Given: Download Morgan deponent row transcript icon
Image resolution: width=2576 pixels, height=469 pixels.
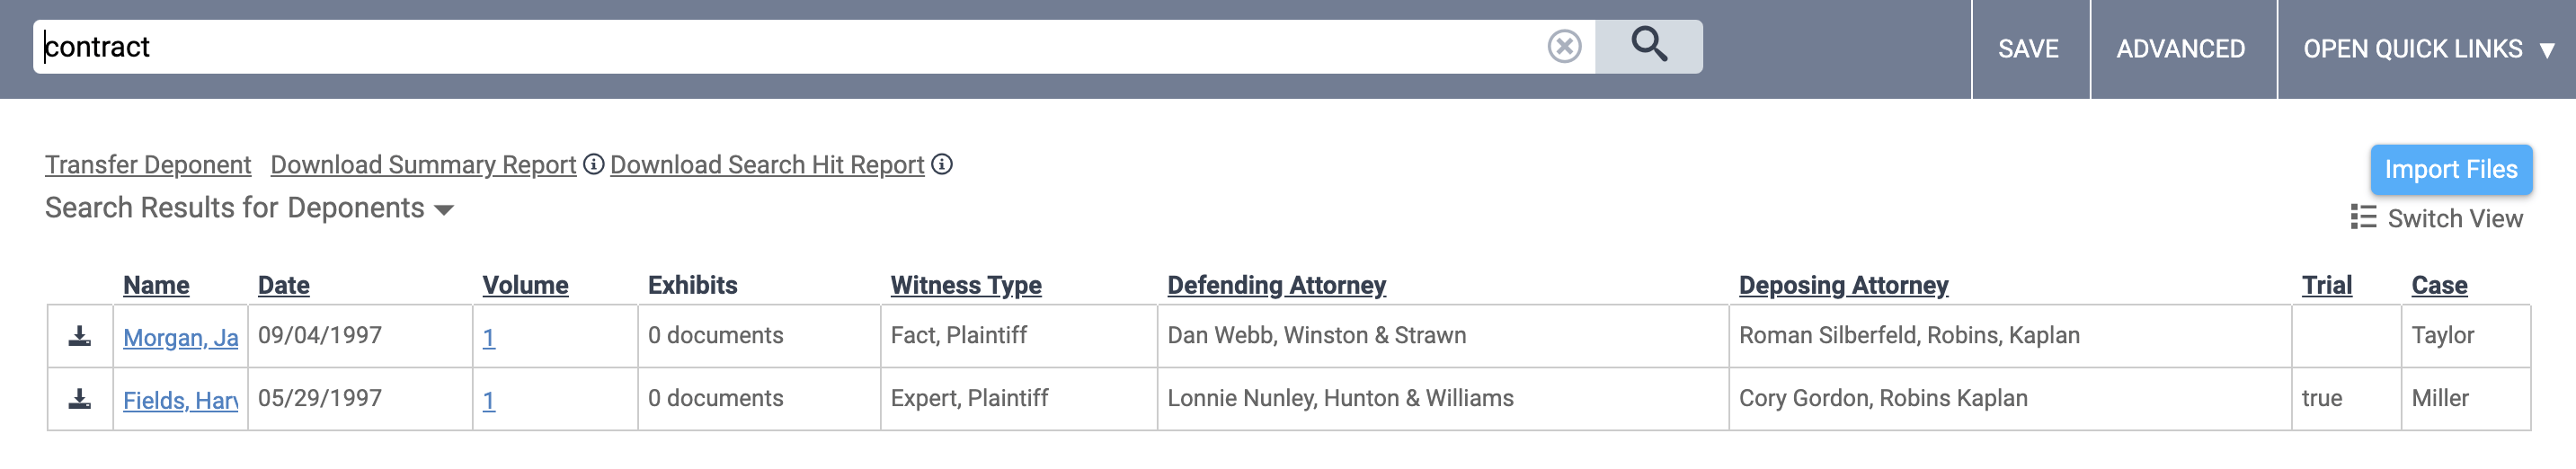Looking at the screenshot, I should click(80, 336).
